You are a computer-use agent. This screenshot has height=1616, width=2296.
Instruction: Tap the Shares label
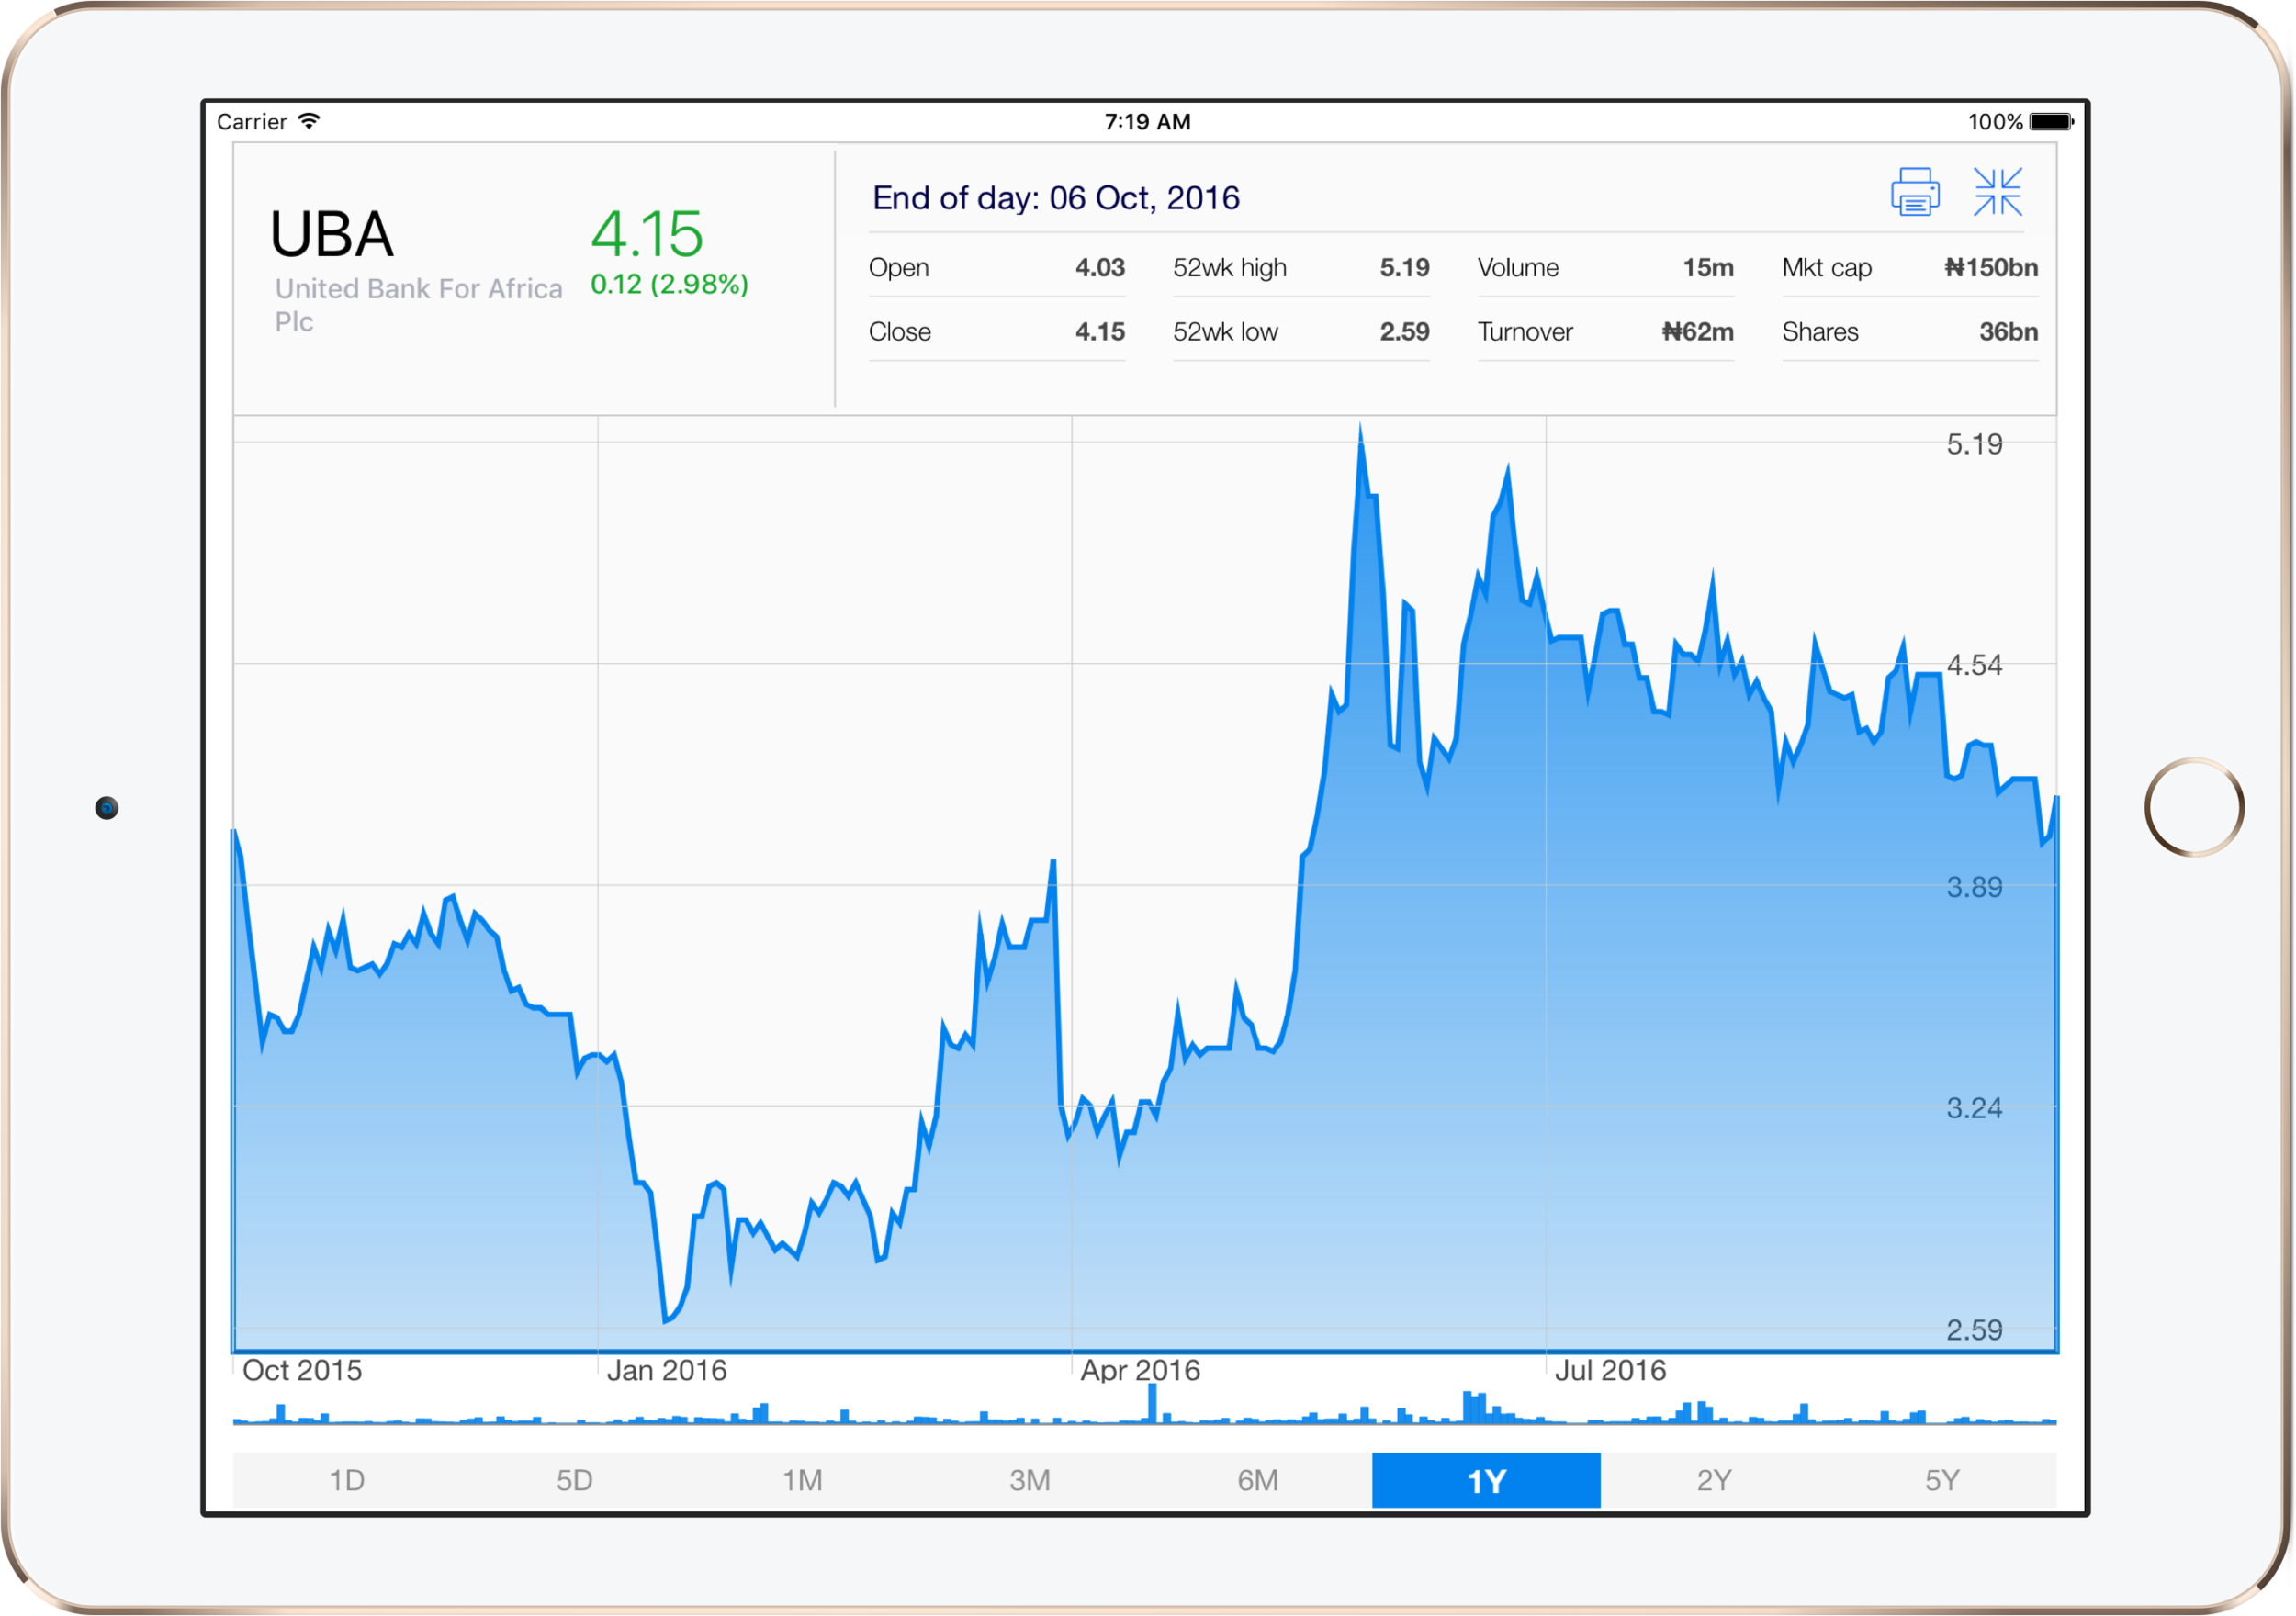(1820, 332)
